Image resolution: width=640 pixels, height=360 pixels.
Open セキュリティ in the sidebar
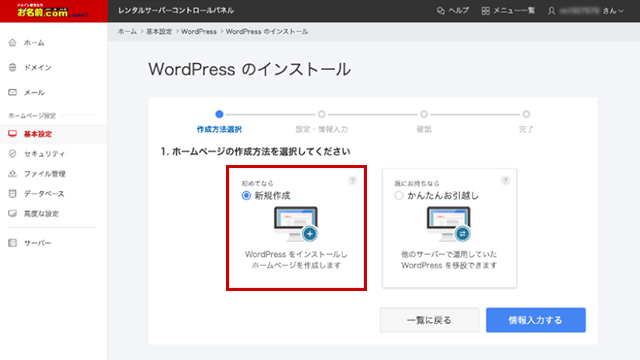click(x=44, y=153)
